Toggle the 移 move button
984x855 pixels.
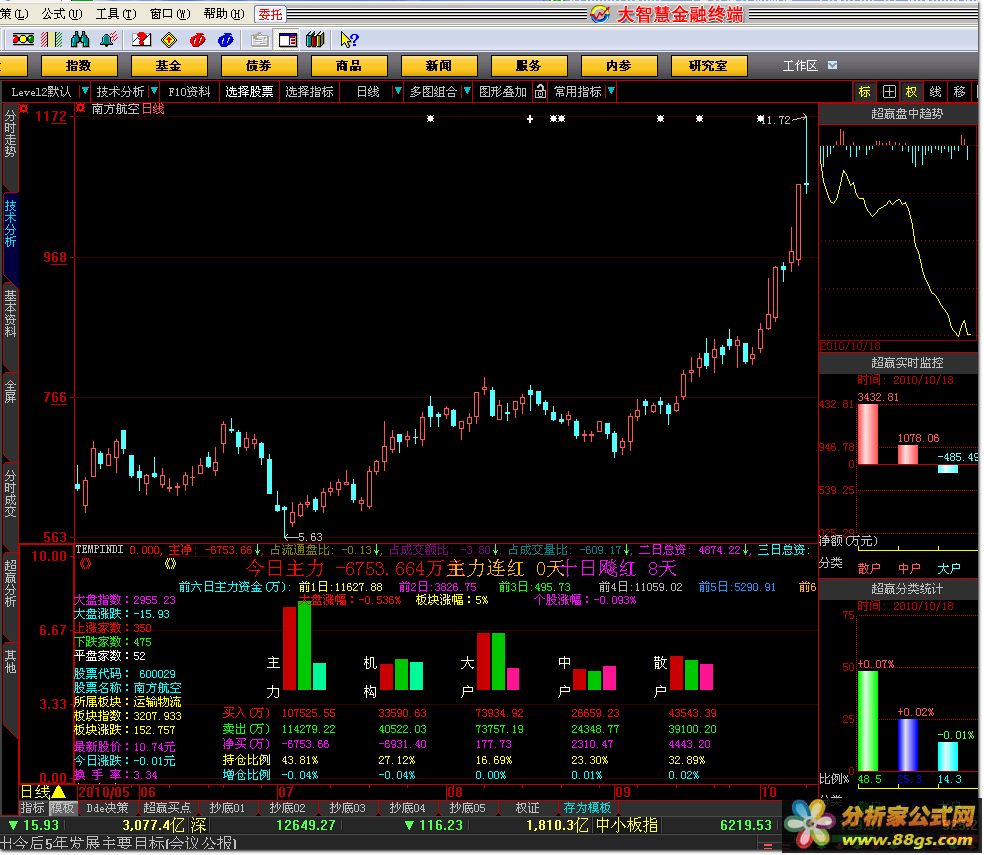pos(960,92)
